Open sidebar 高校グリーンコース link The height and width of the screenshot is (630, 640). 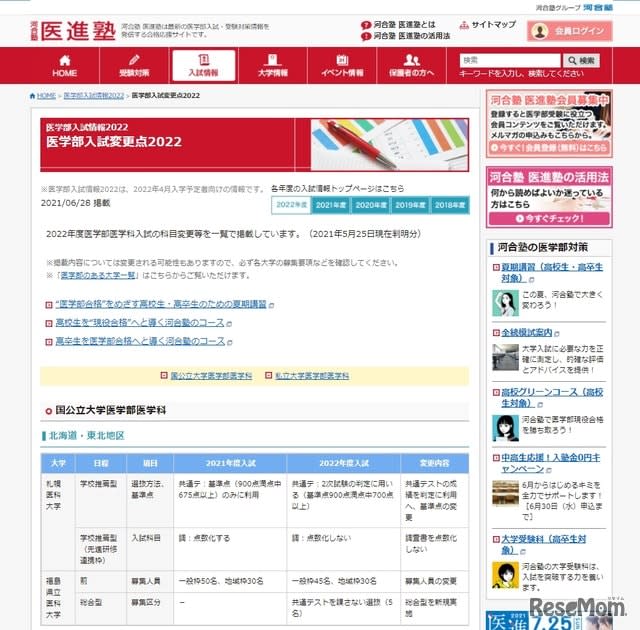point(552,398)
